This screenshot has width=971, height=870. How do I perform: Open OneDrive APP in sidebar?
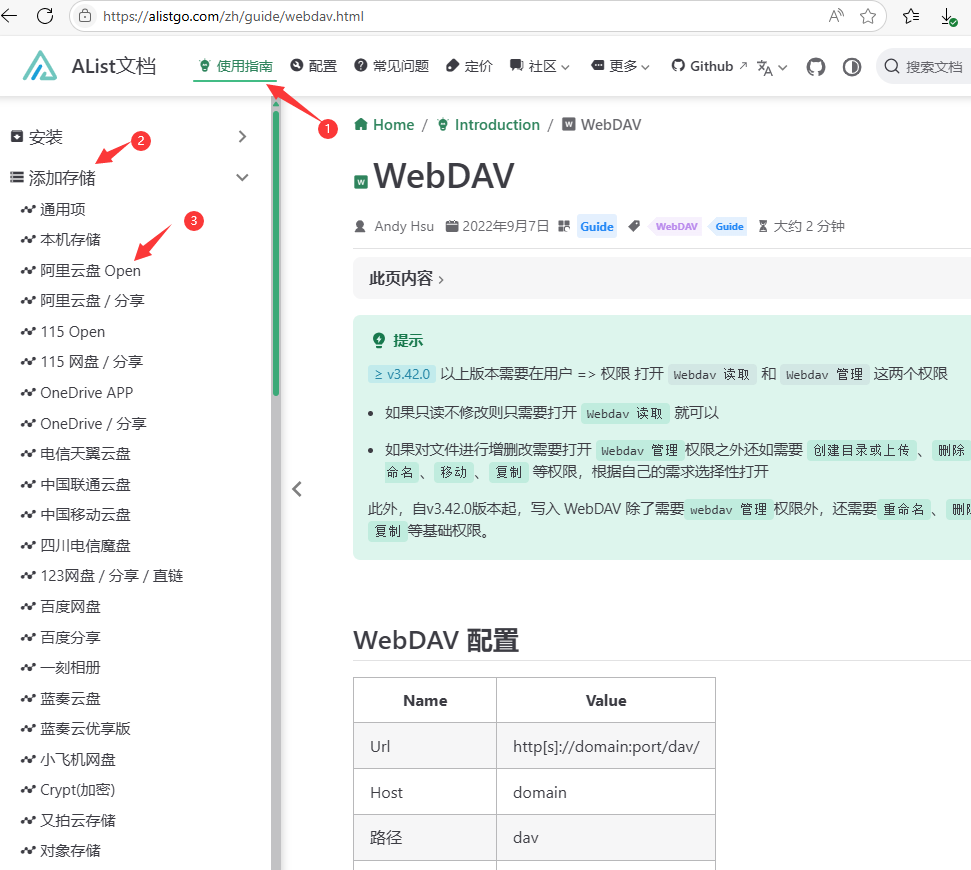pos(77,393)
